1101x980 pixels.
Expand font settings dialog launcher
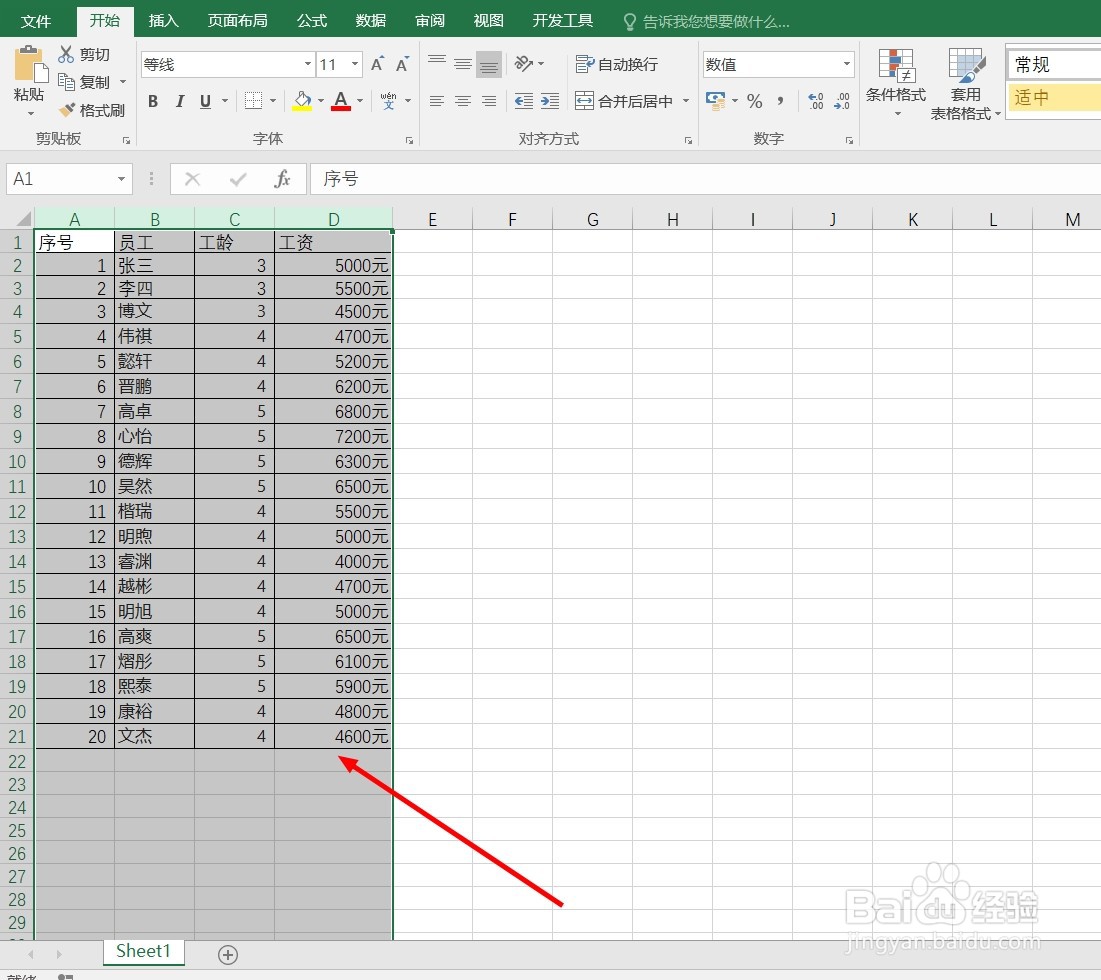409,140
